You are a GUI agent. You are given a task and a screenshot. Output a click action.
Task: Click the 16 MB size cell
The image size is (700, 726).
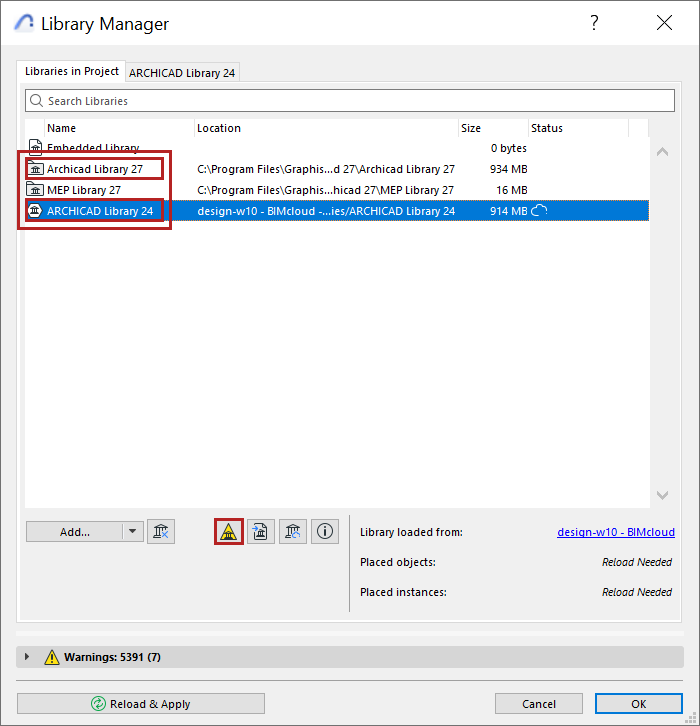click(x=512, y=190)
